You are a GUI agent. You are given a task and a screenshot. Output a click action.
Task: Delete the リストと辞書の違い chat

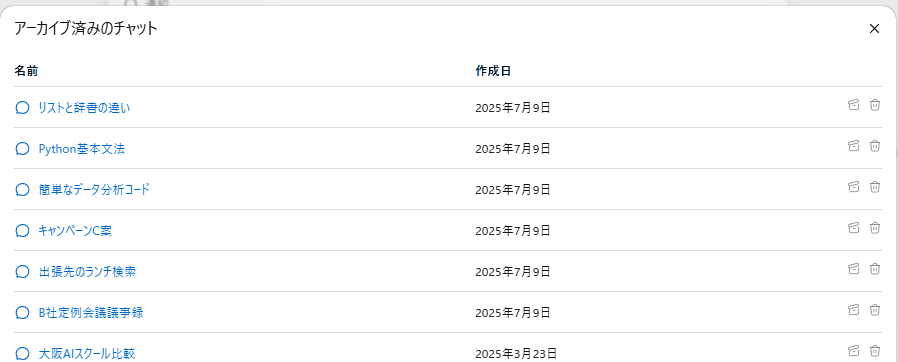click(875, 105)
